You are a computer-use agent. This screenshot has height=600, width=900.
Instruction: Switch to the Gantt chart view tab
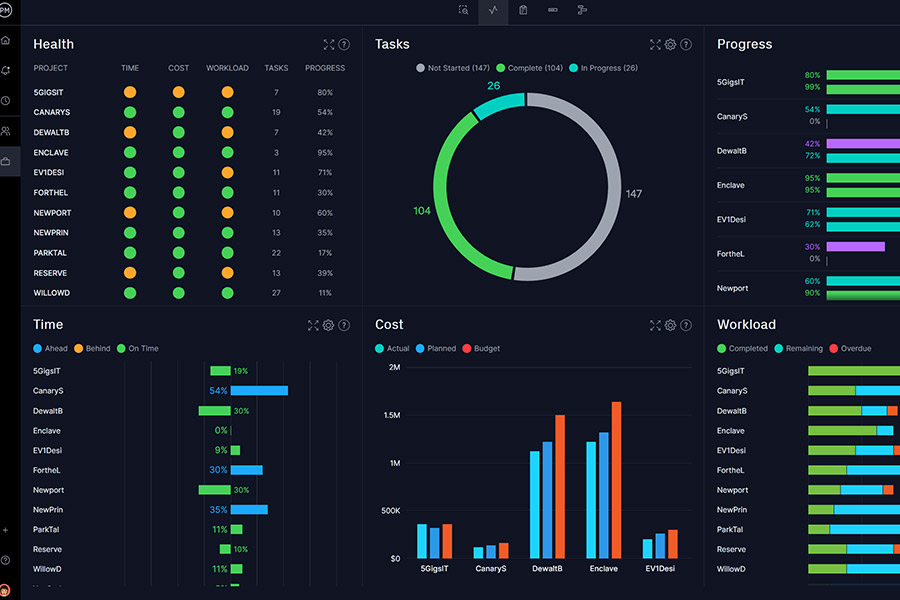582,11
